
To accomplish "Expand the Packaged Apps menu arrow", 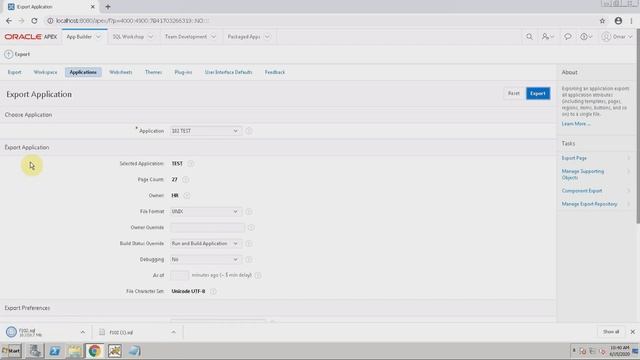I will [267, 37].
